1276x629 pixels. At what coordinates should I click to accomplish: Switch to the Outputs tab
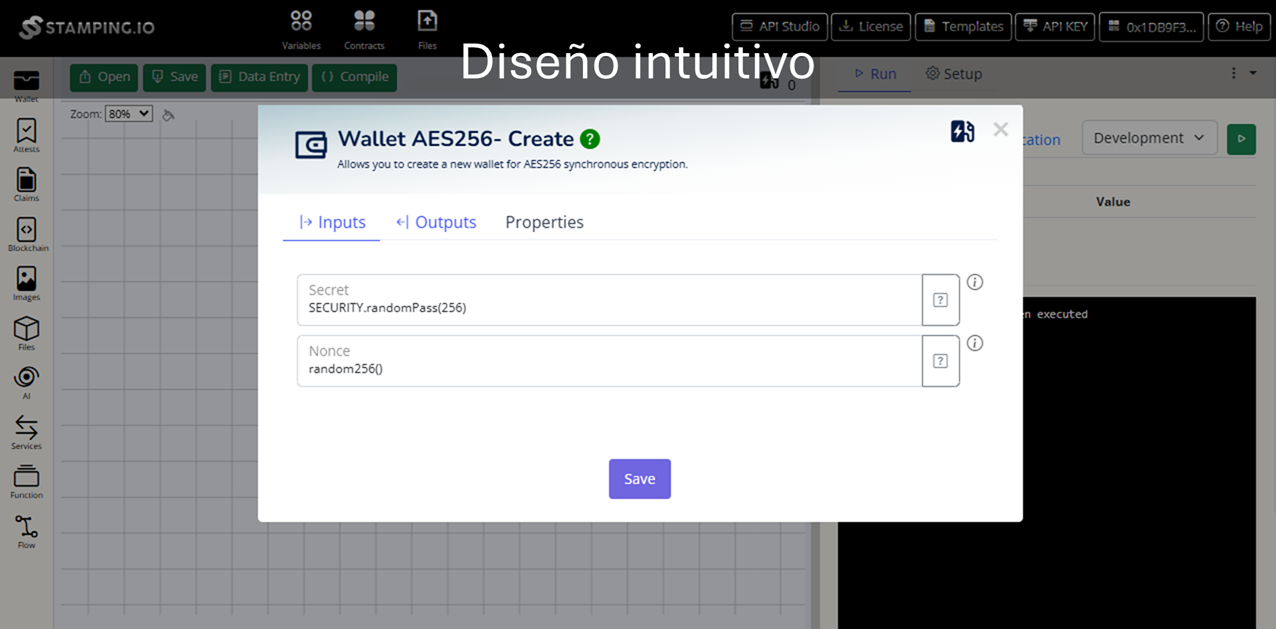pyautogui.click(x=436, y=222)
